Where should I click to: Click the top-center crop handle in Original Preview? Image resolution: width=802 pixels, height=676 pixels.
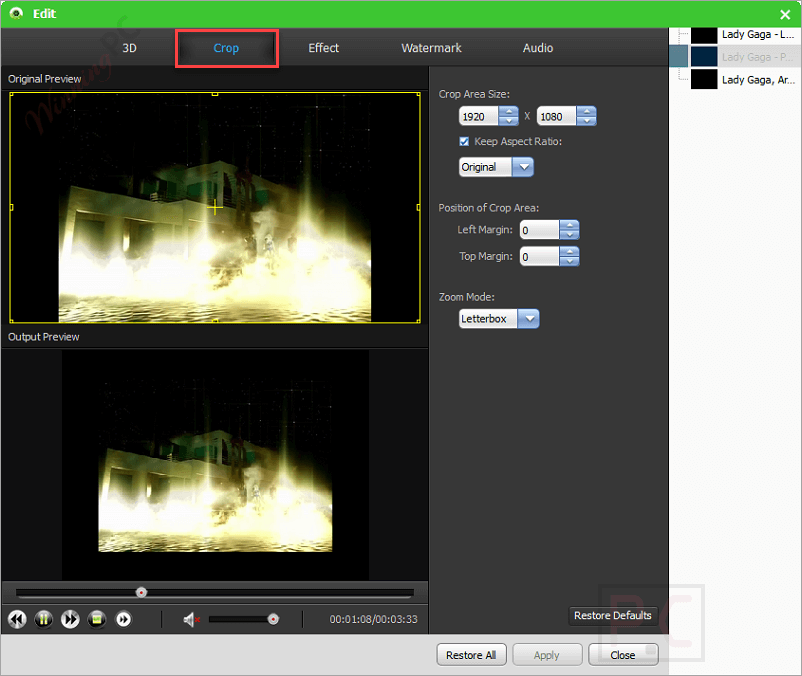tap(215, 94)
